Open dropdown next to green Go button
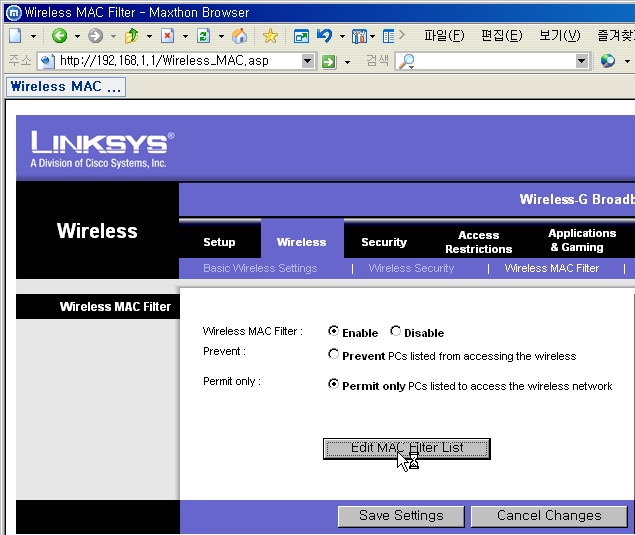Screen dimensions: 635x535 (x=347, y=62)
